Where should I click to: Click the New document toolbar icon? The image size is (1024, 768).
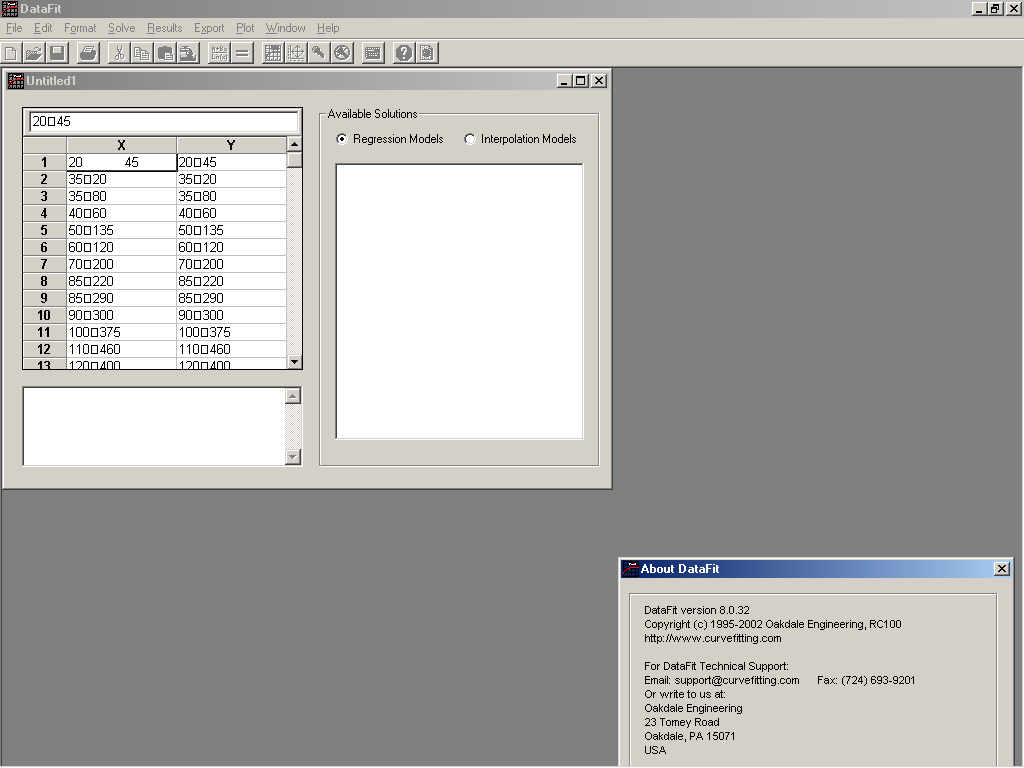(x=11, y=53)
